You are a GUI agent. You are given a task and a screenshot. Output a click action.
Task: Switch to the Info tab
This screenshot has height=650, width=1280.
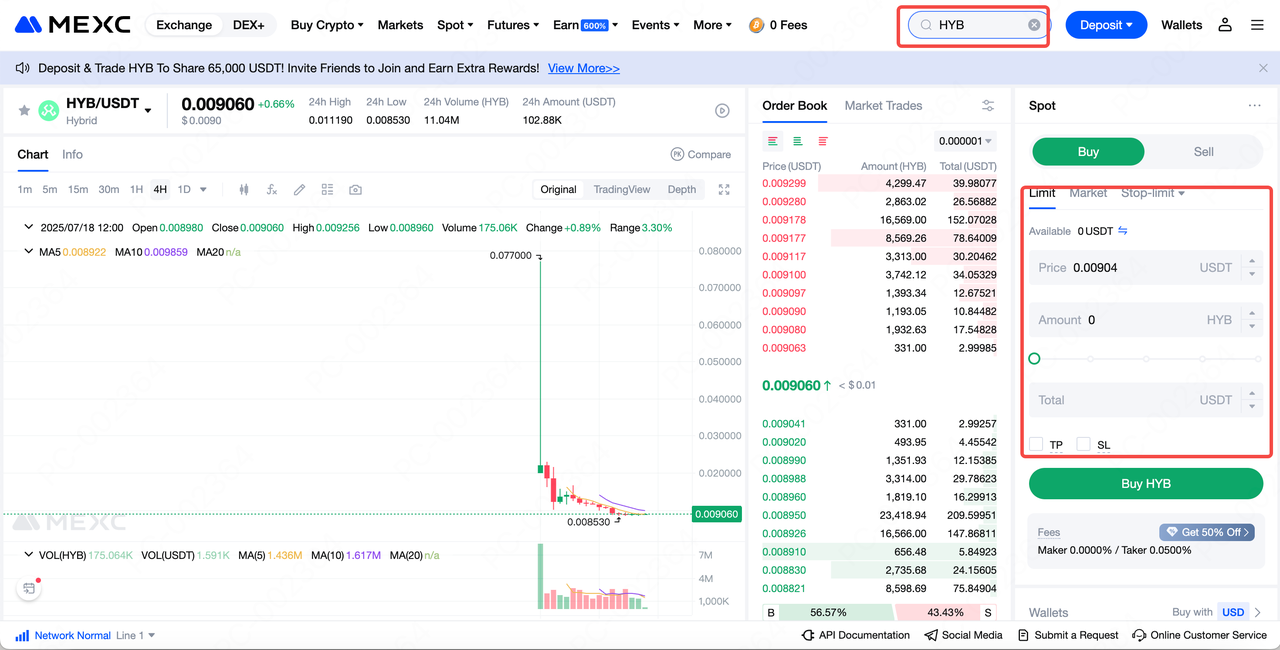72,154
